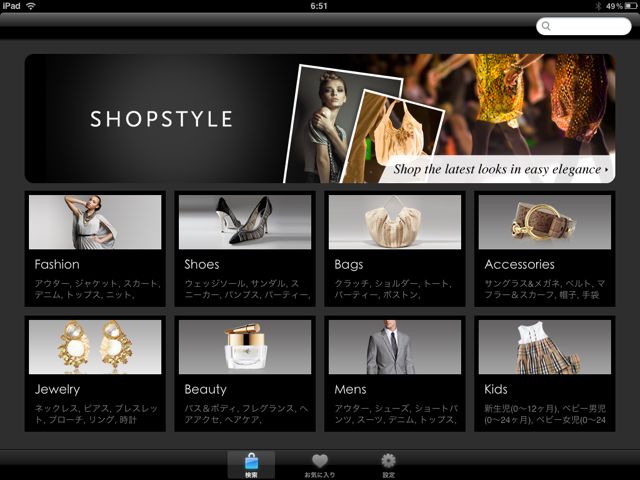Open the Jewelry category earrings image
640x480 pixels.
coord(95,347)
